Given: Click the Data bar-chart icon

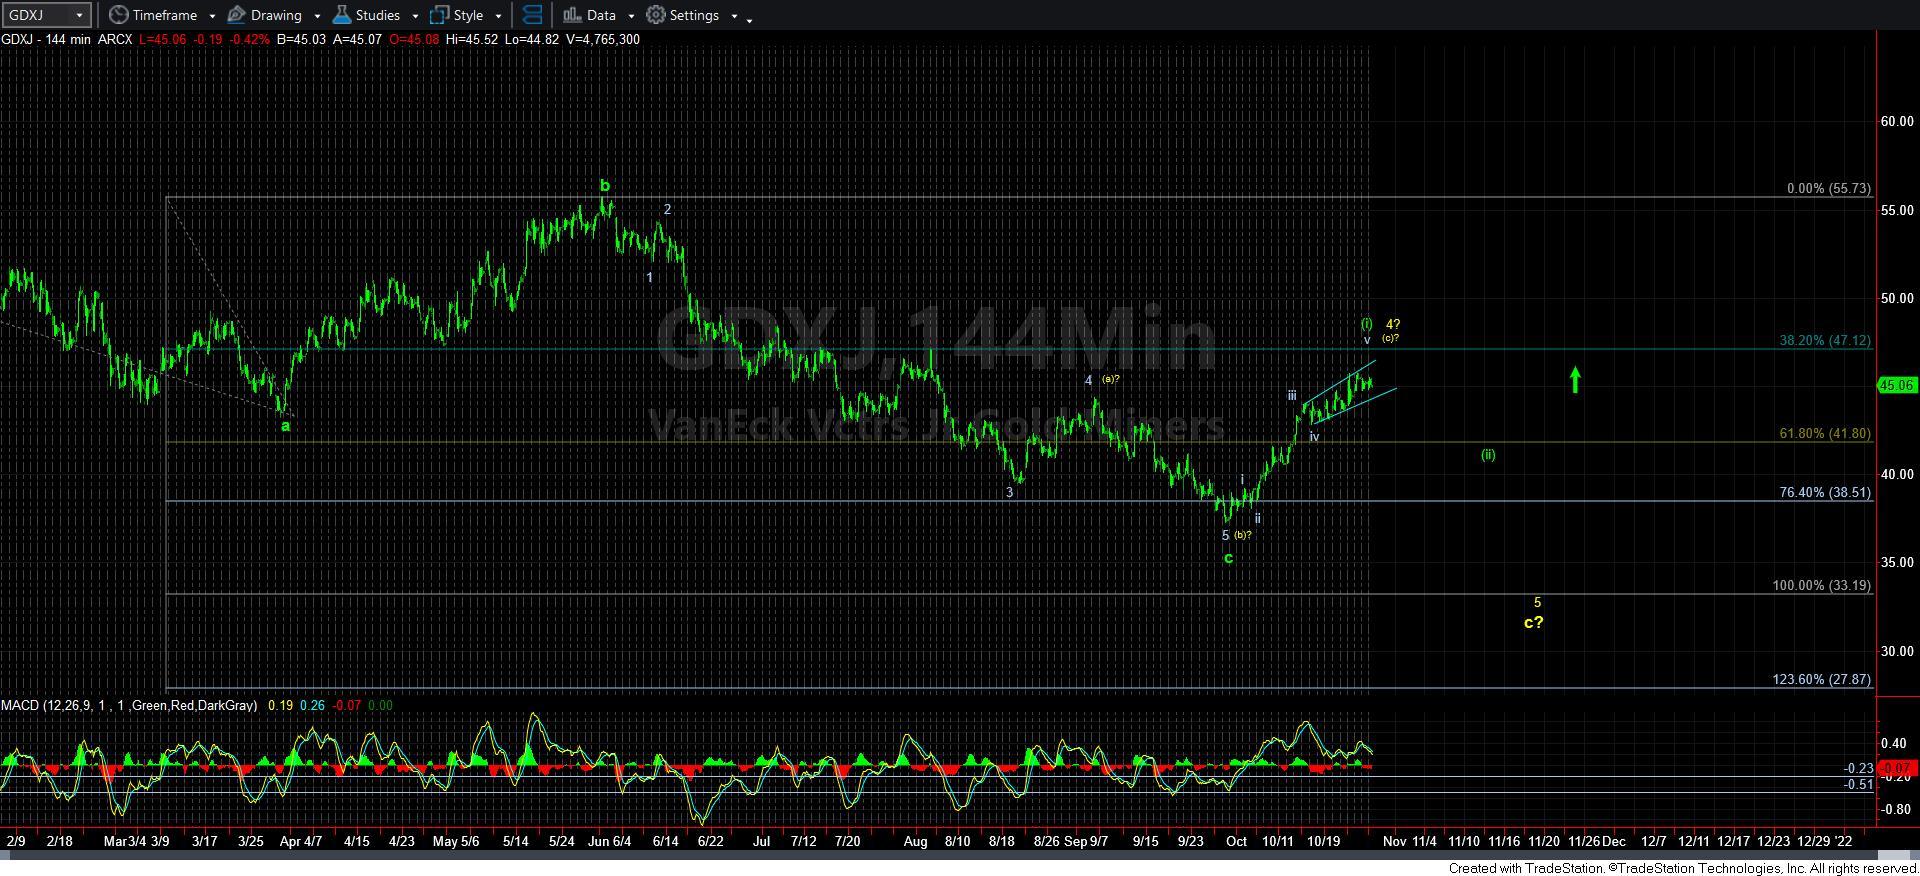Looking at the screenshot, I should [572, 15].
